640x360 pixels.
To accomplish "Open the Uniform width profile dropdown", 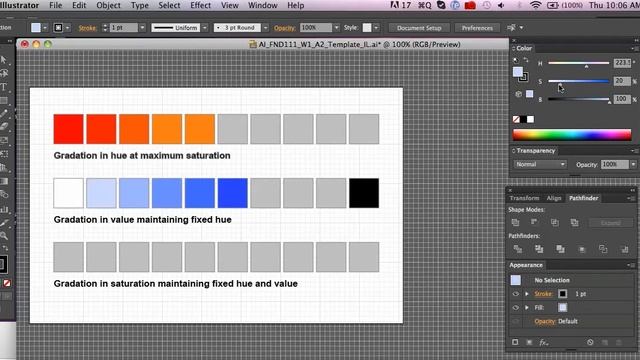I will click(x=205, y=28).
